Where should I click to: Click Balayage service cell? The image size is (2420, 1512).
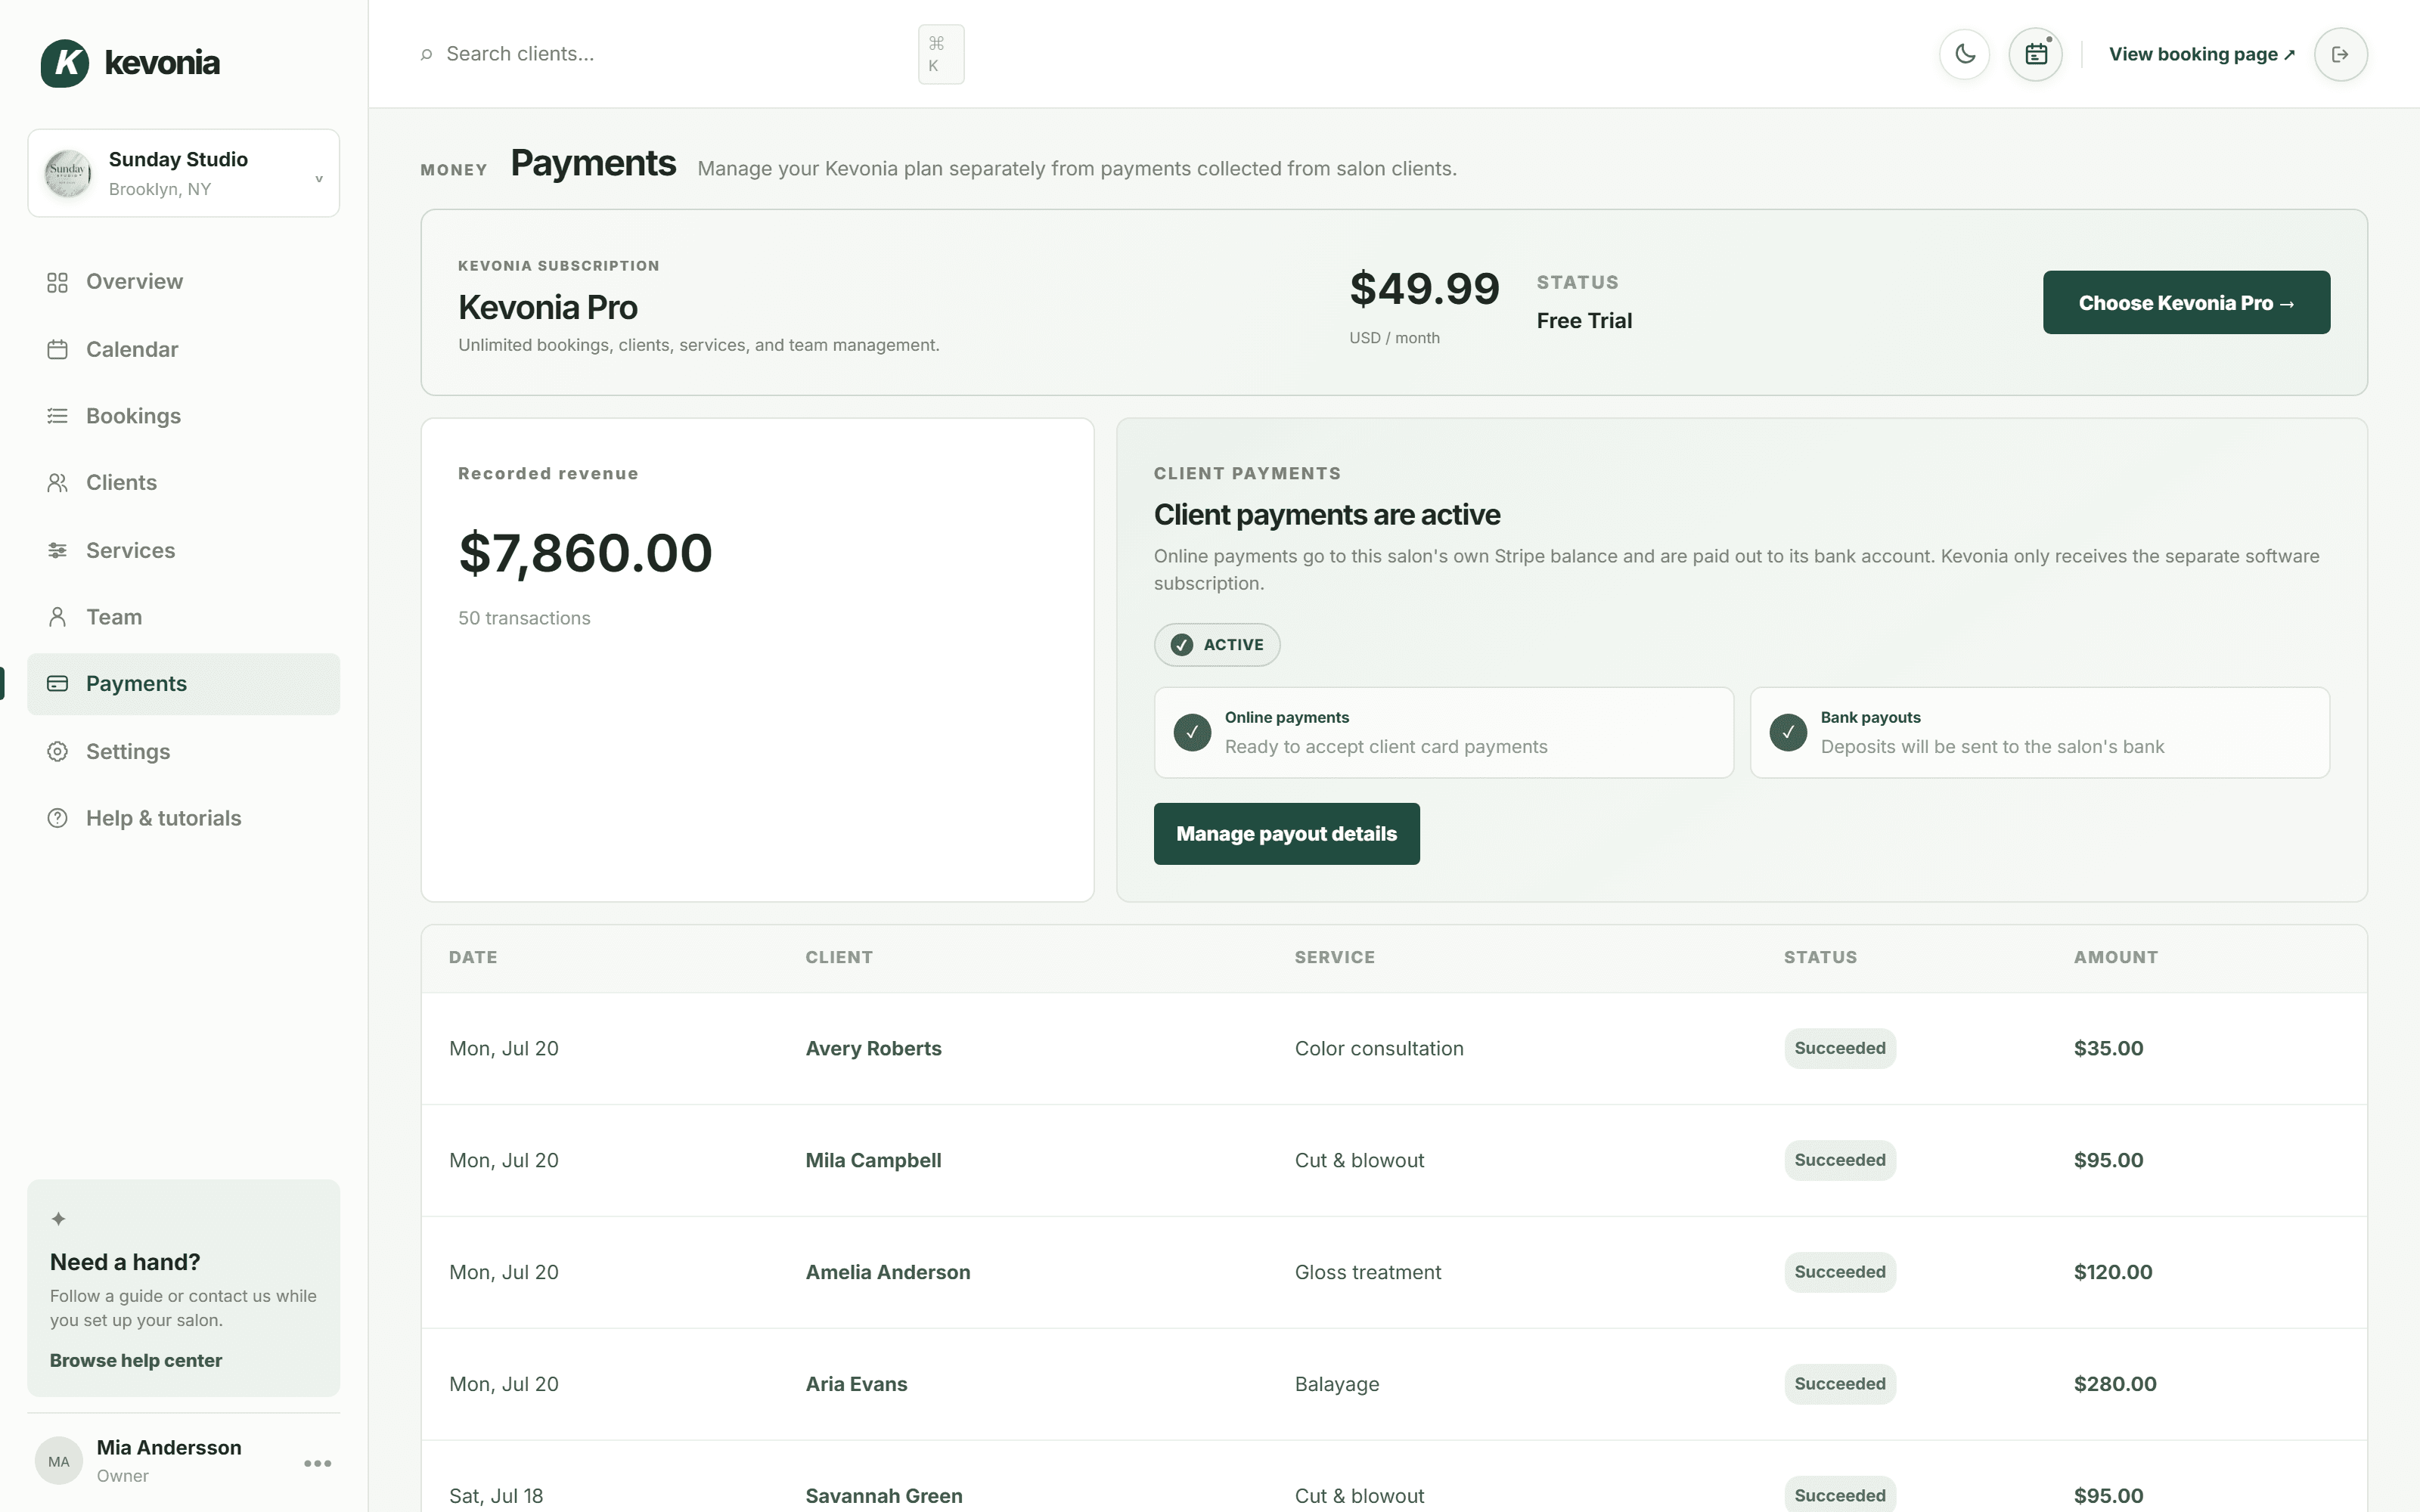(x=1337, y=1384)
